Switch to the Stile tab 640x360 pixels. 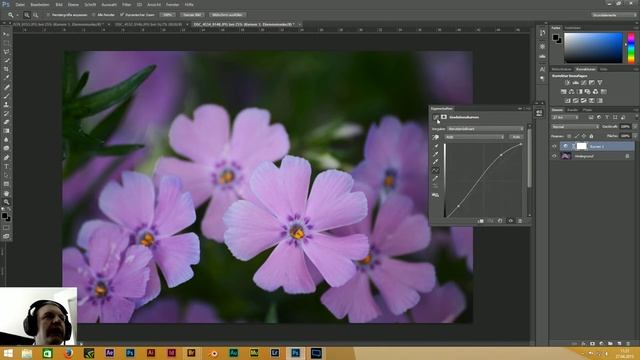603,69
